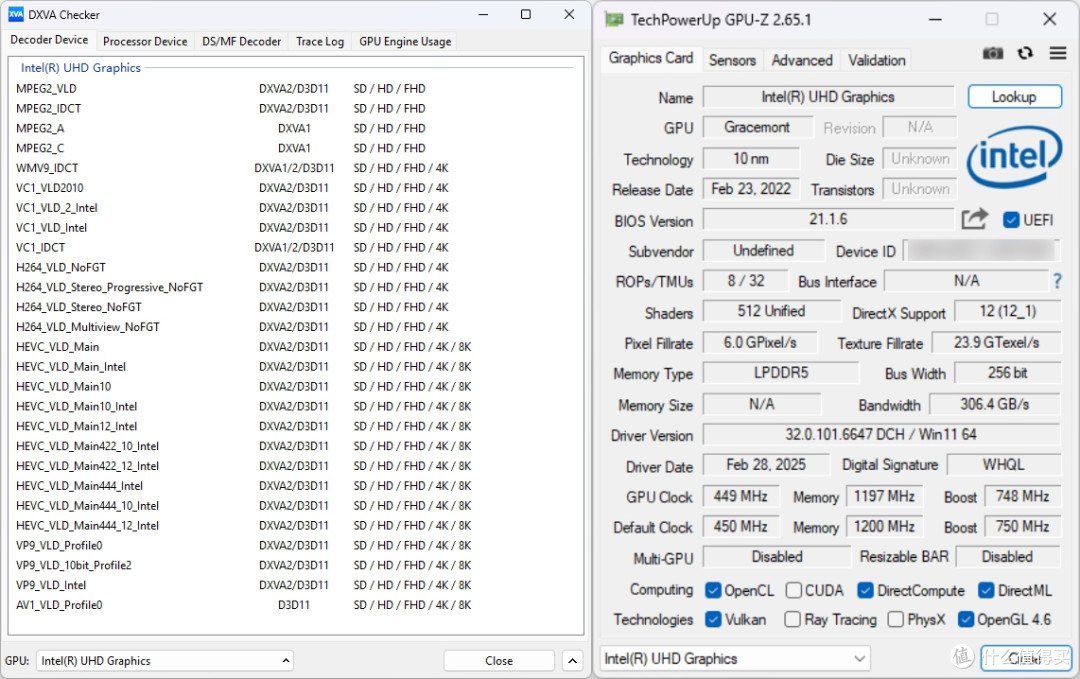Screen dimensions: 1080x679
Task: Click the Bus Interface question mark
Action: tap(1057, 281)
